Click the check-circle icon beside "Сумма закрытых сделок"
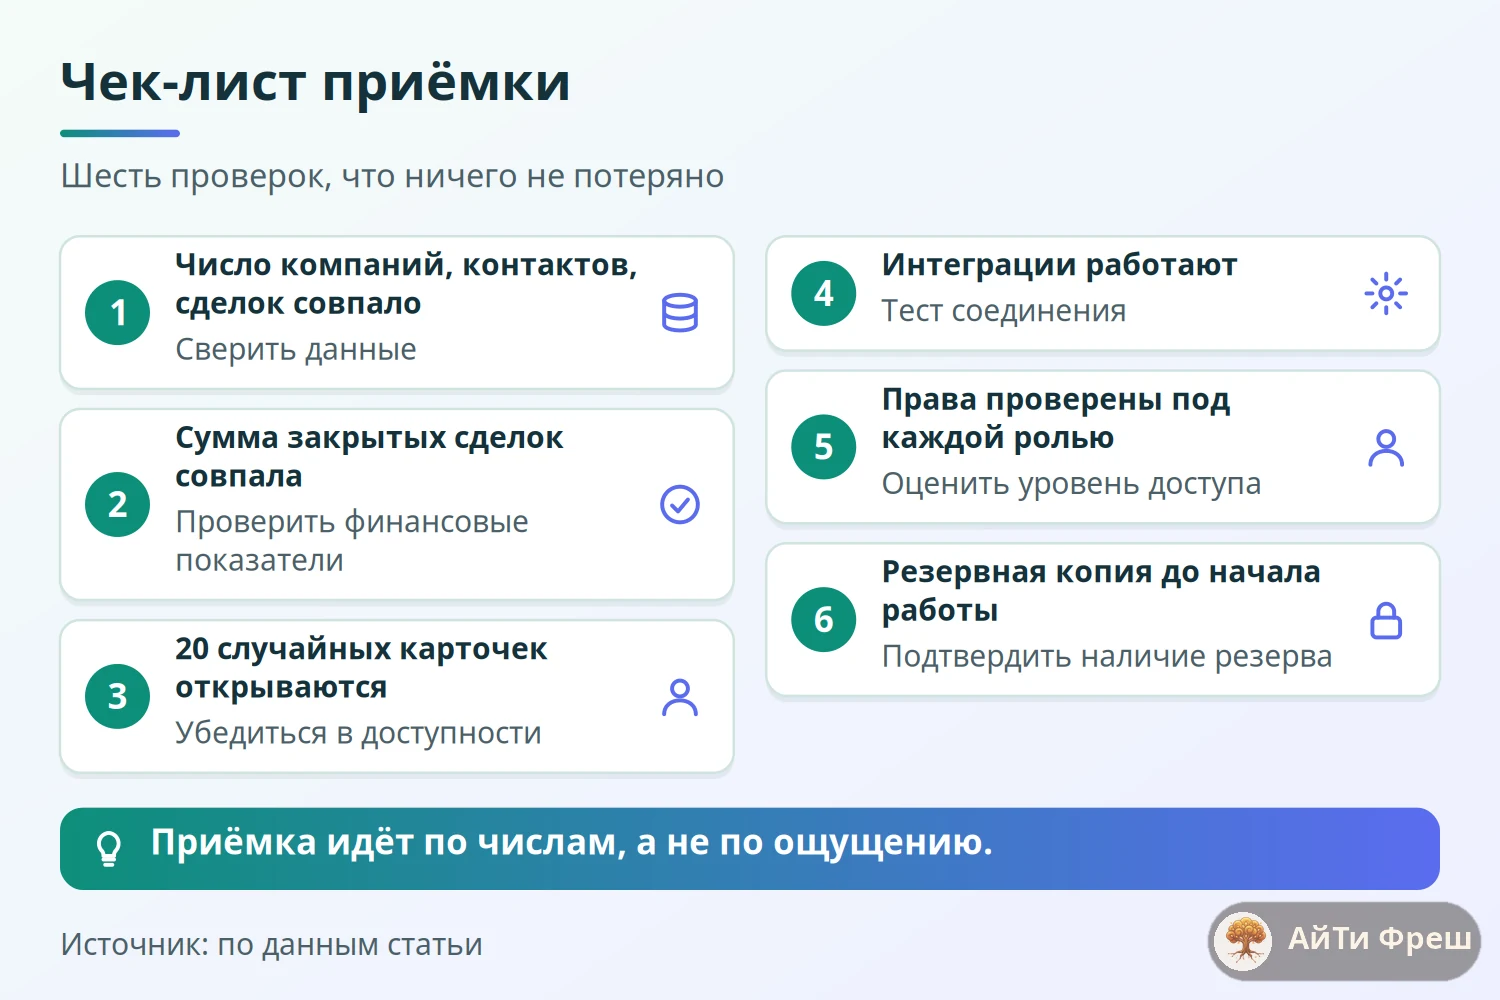The image size is (1500, 1000). 680,505
